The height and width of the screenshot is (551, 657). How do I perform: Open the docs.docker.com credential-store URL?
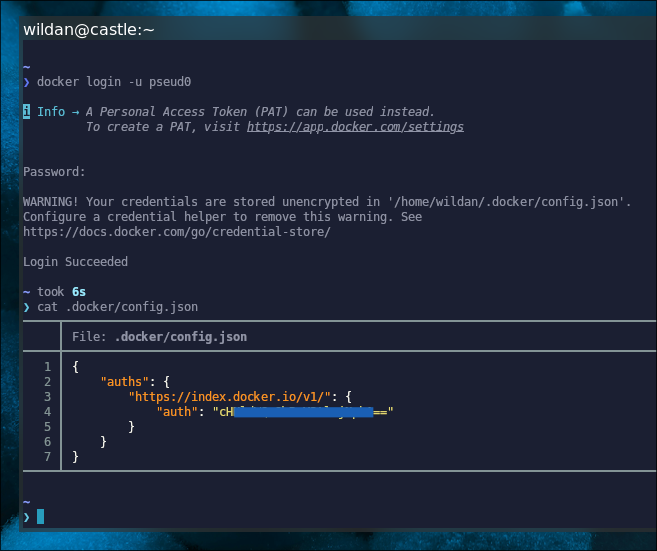pyautogui.click(x=176, y=232)
